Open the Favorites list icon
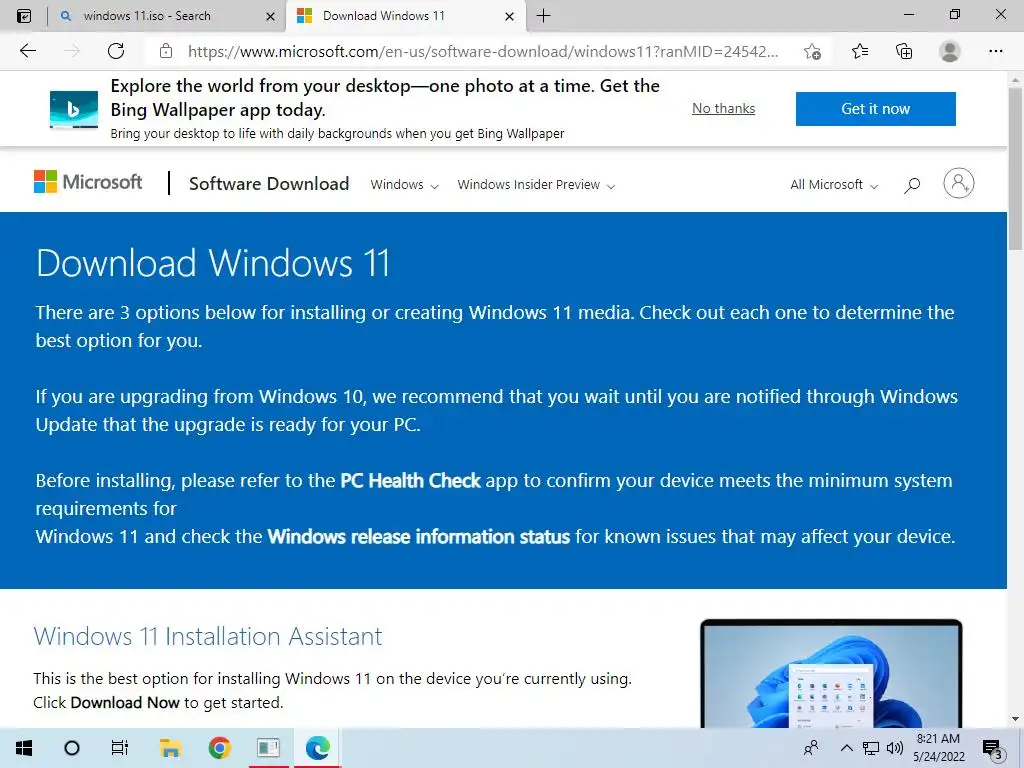This screenshot has height=768, width=1024. pos(860,51)
